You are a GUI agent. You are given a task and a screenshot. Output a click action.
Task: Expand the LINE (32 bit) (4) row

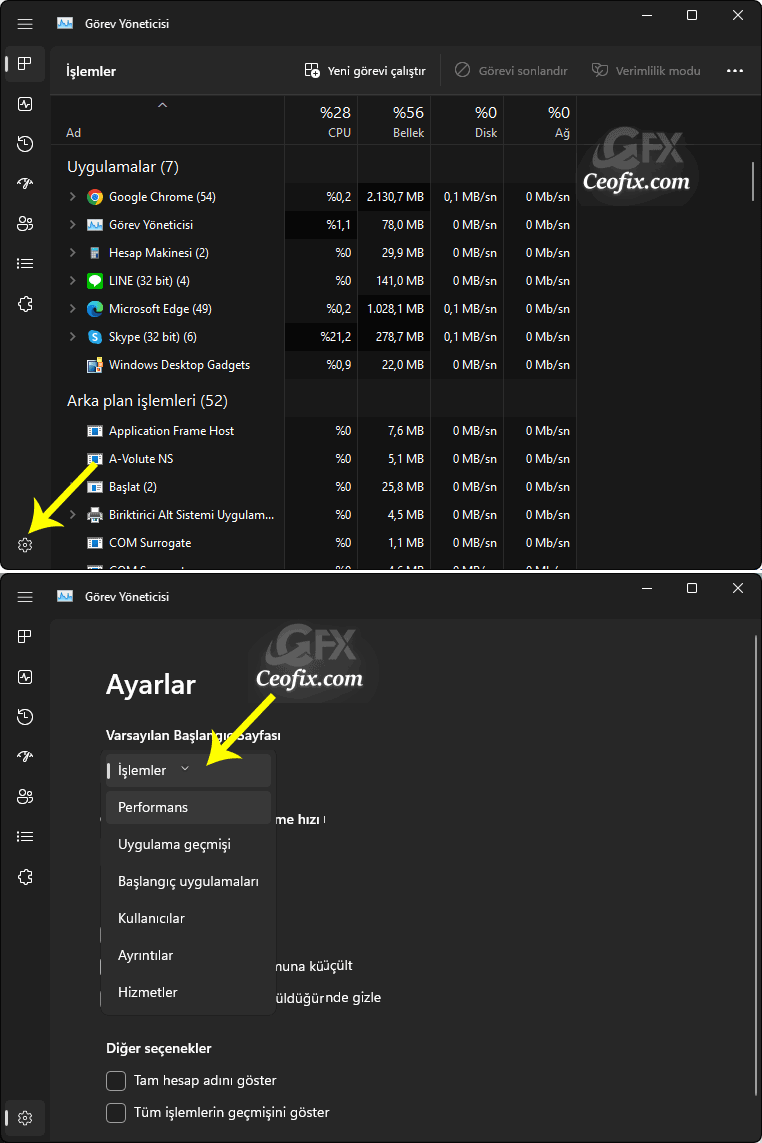(x=72, y=281)
